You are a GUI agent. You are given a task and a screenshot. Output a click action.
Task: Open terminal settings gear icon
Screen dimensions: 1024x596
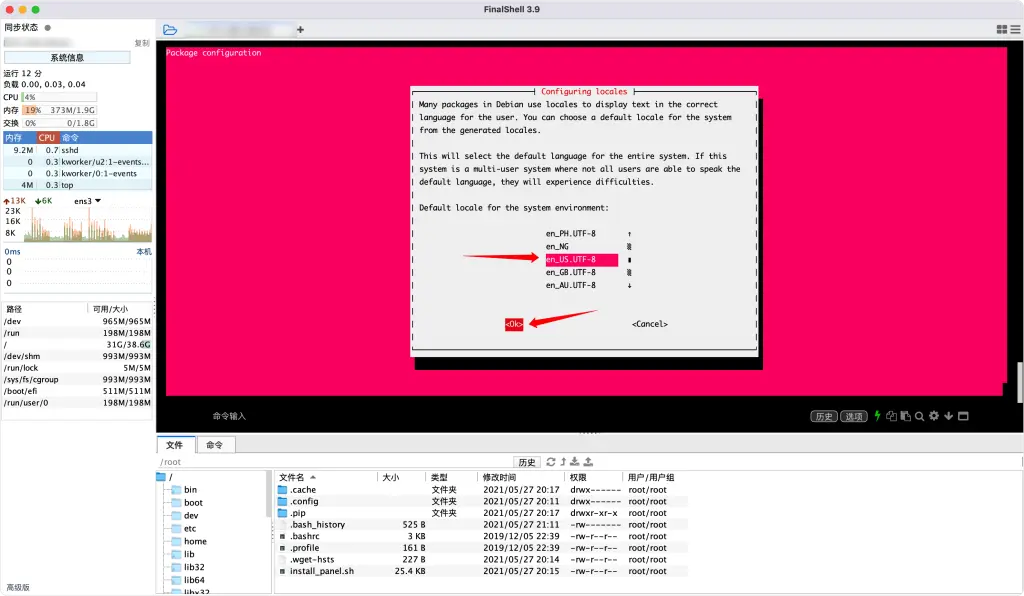[x=934, y=416]
